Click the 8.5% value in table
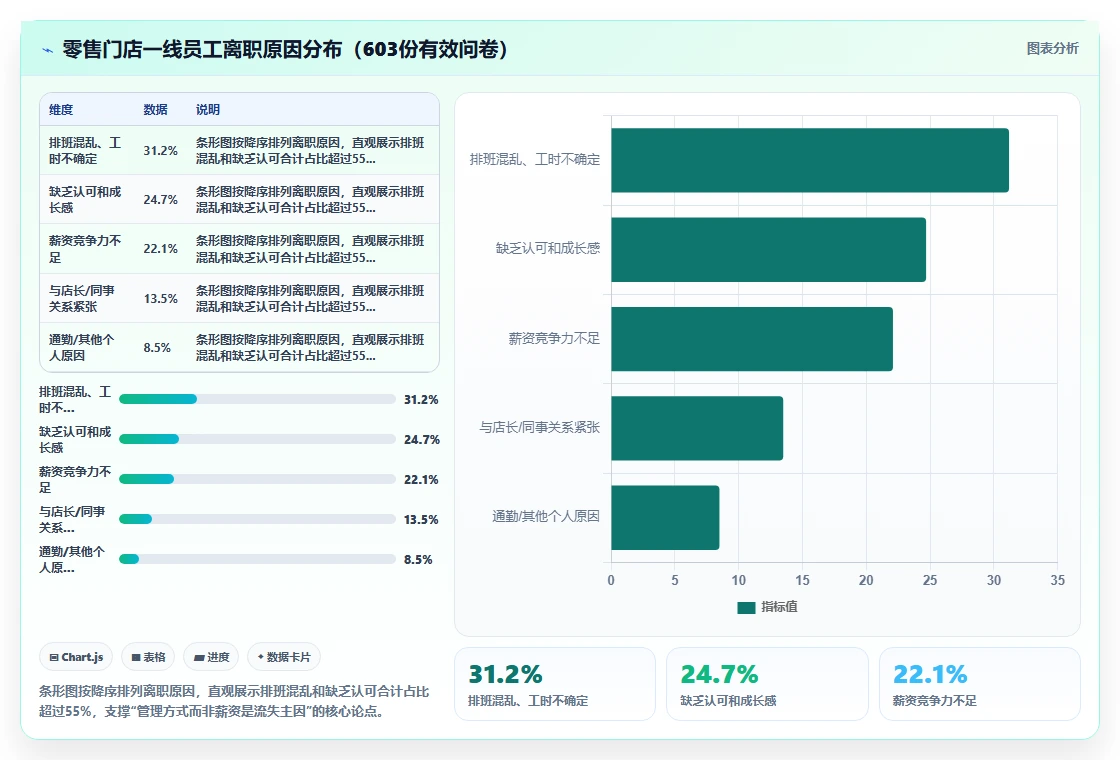The width and height of the screenshot is (1120, 760). tap(156, 347)
